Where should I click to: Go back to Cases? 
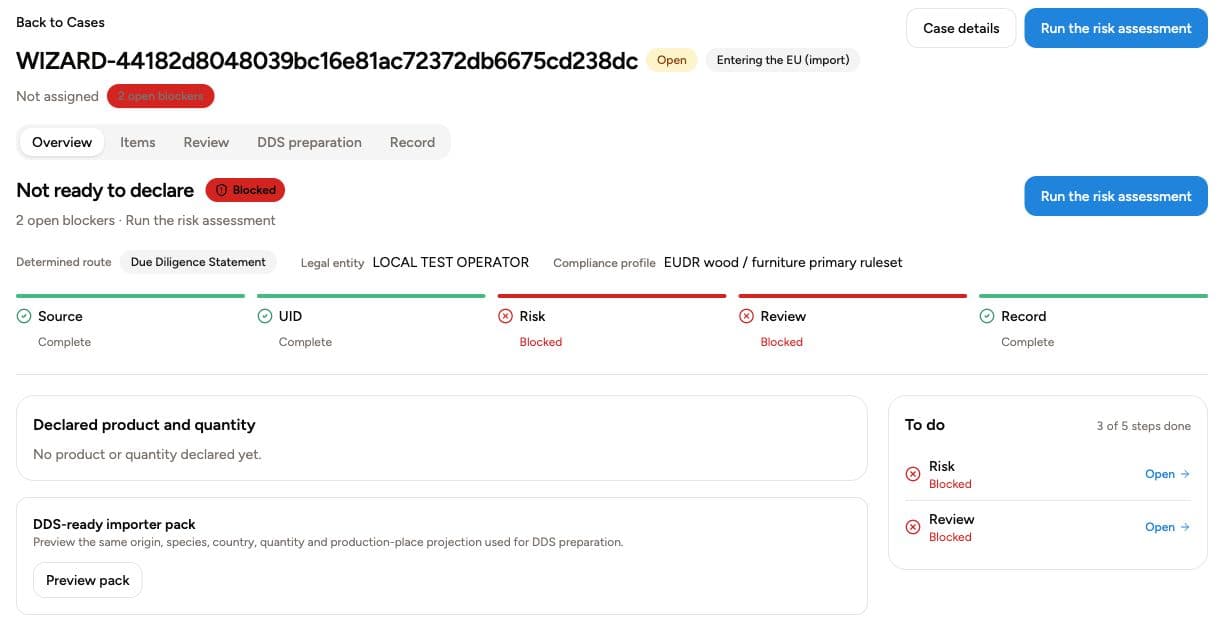click(x=60, y=22)
